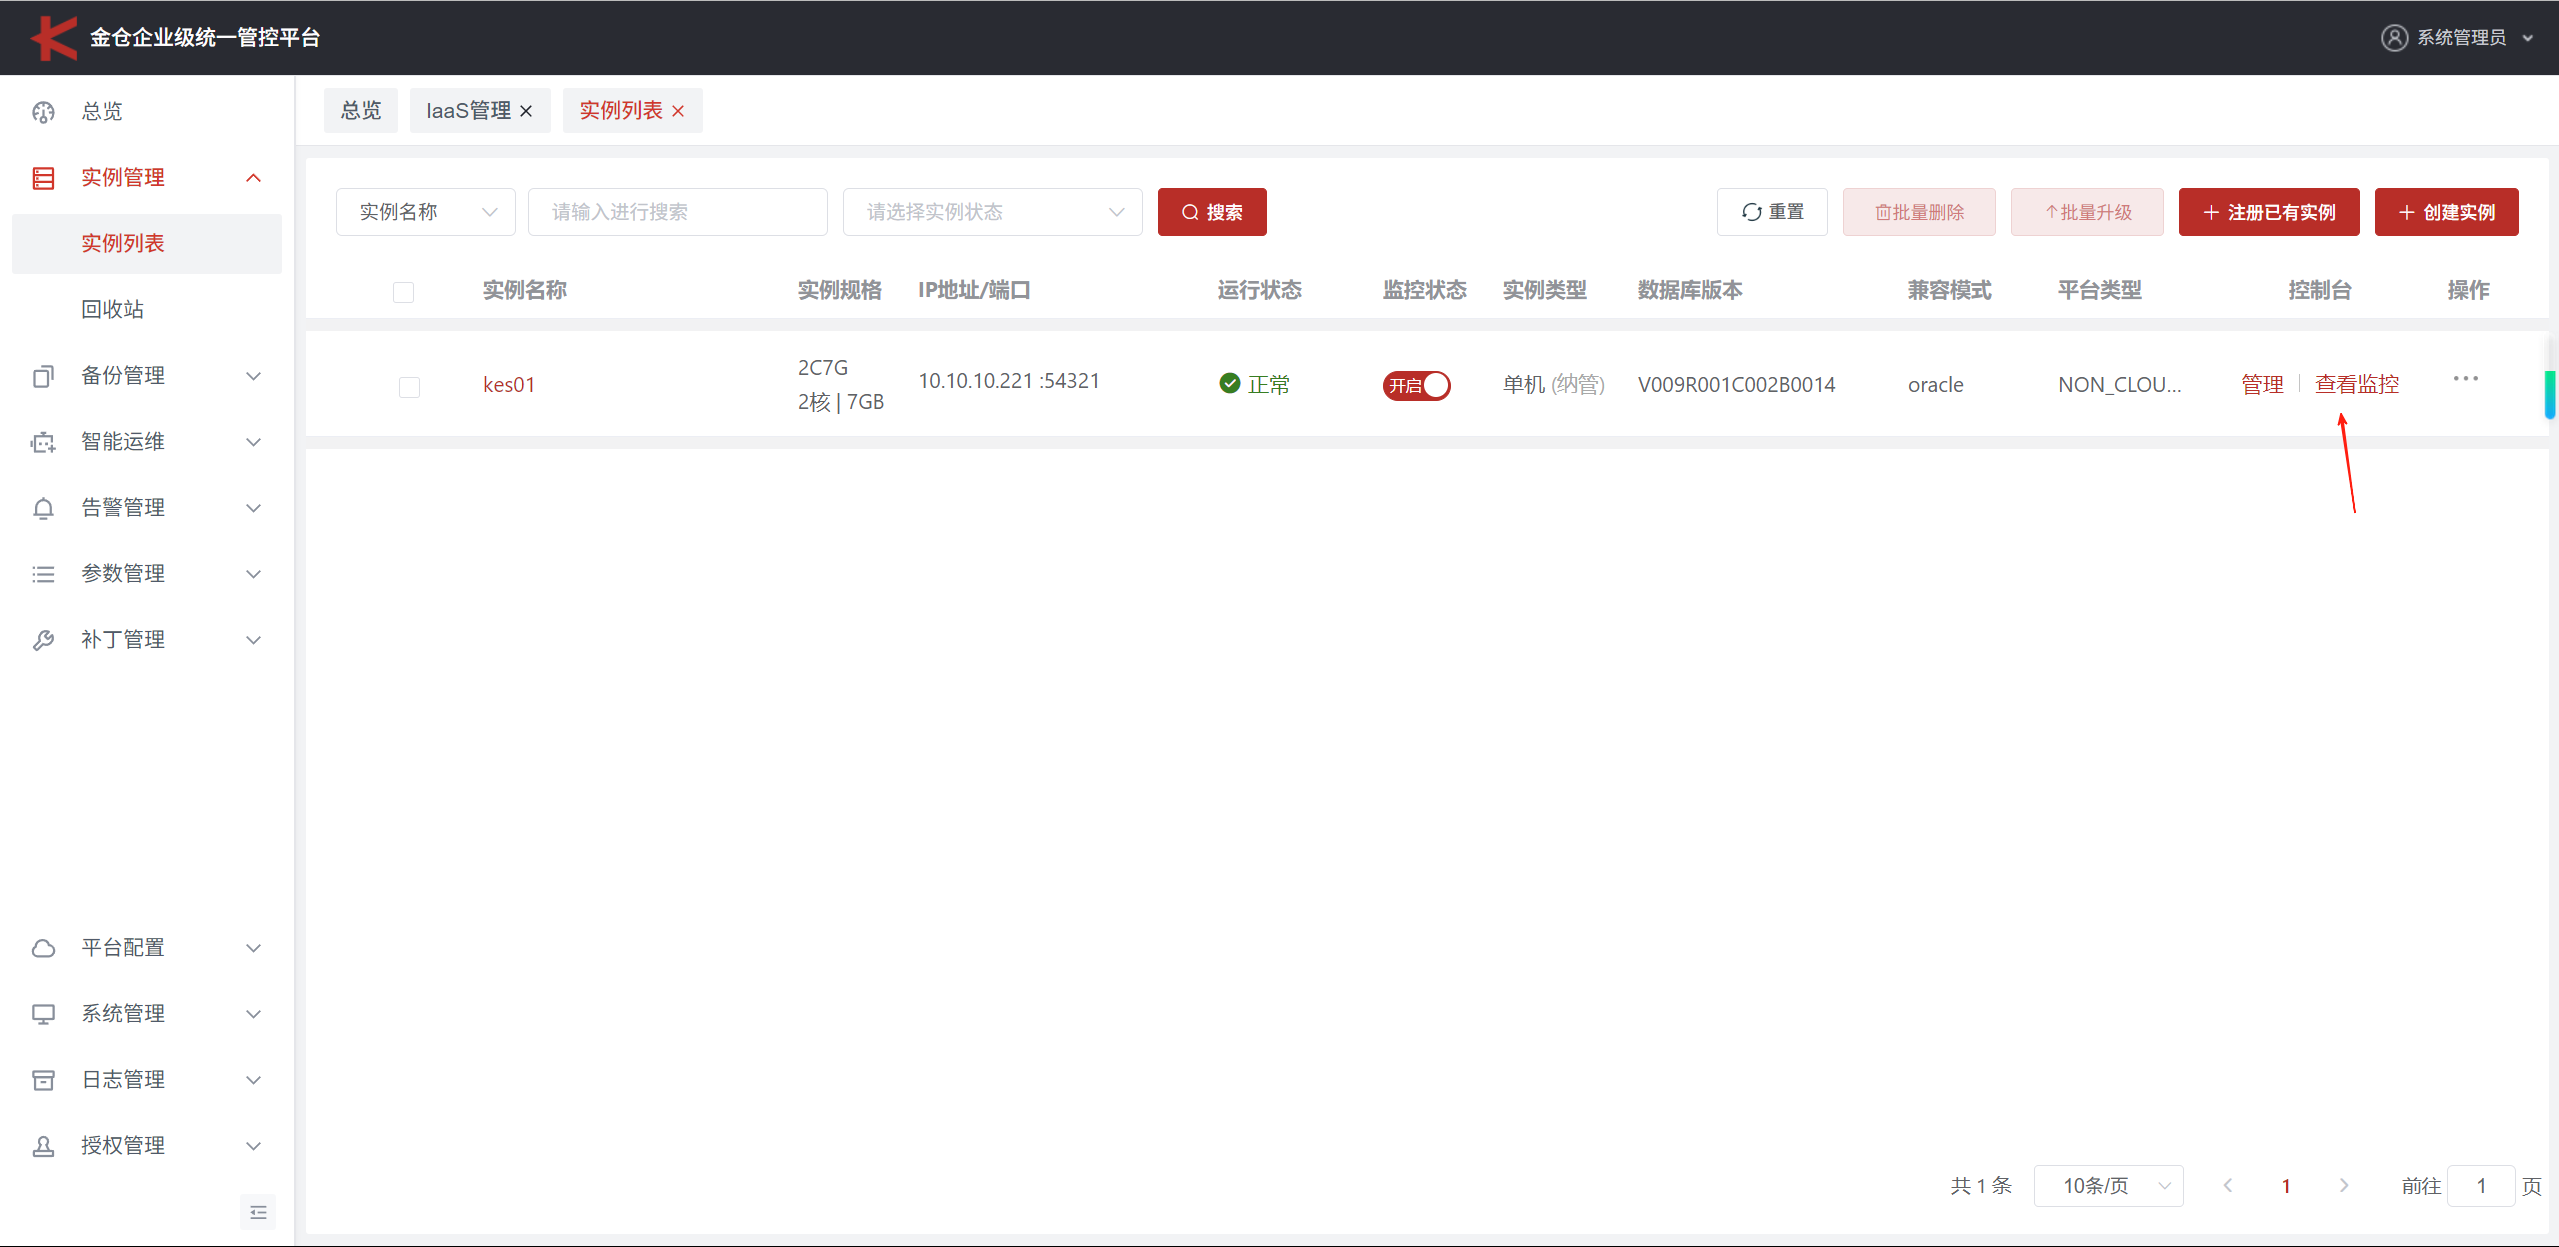
Task: Tick the select-all checkbox in table header
Action: 403,292
